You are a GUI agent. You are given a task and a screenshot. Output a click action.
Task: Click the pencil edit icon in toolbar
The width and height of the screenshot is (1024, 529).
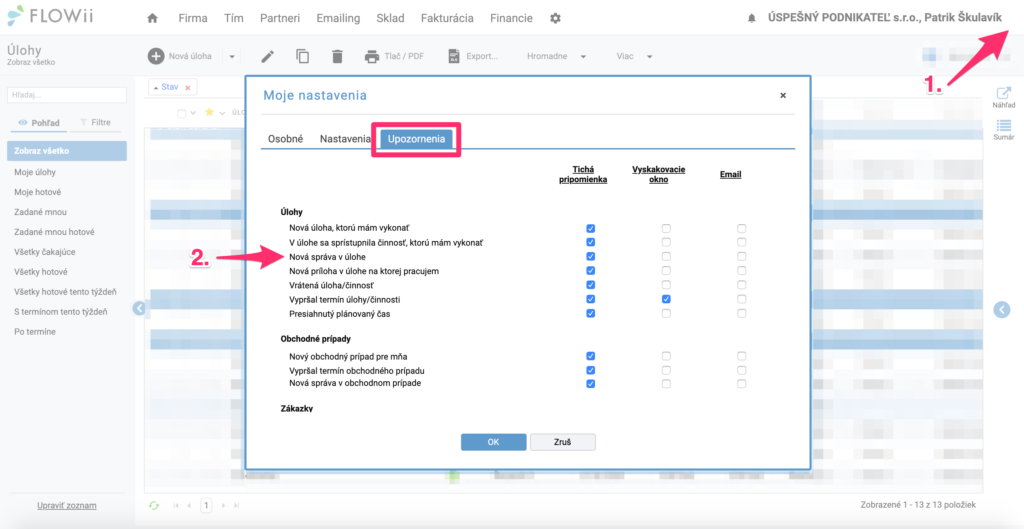click(267, 56)
